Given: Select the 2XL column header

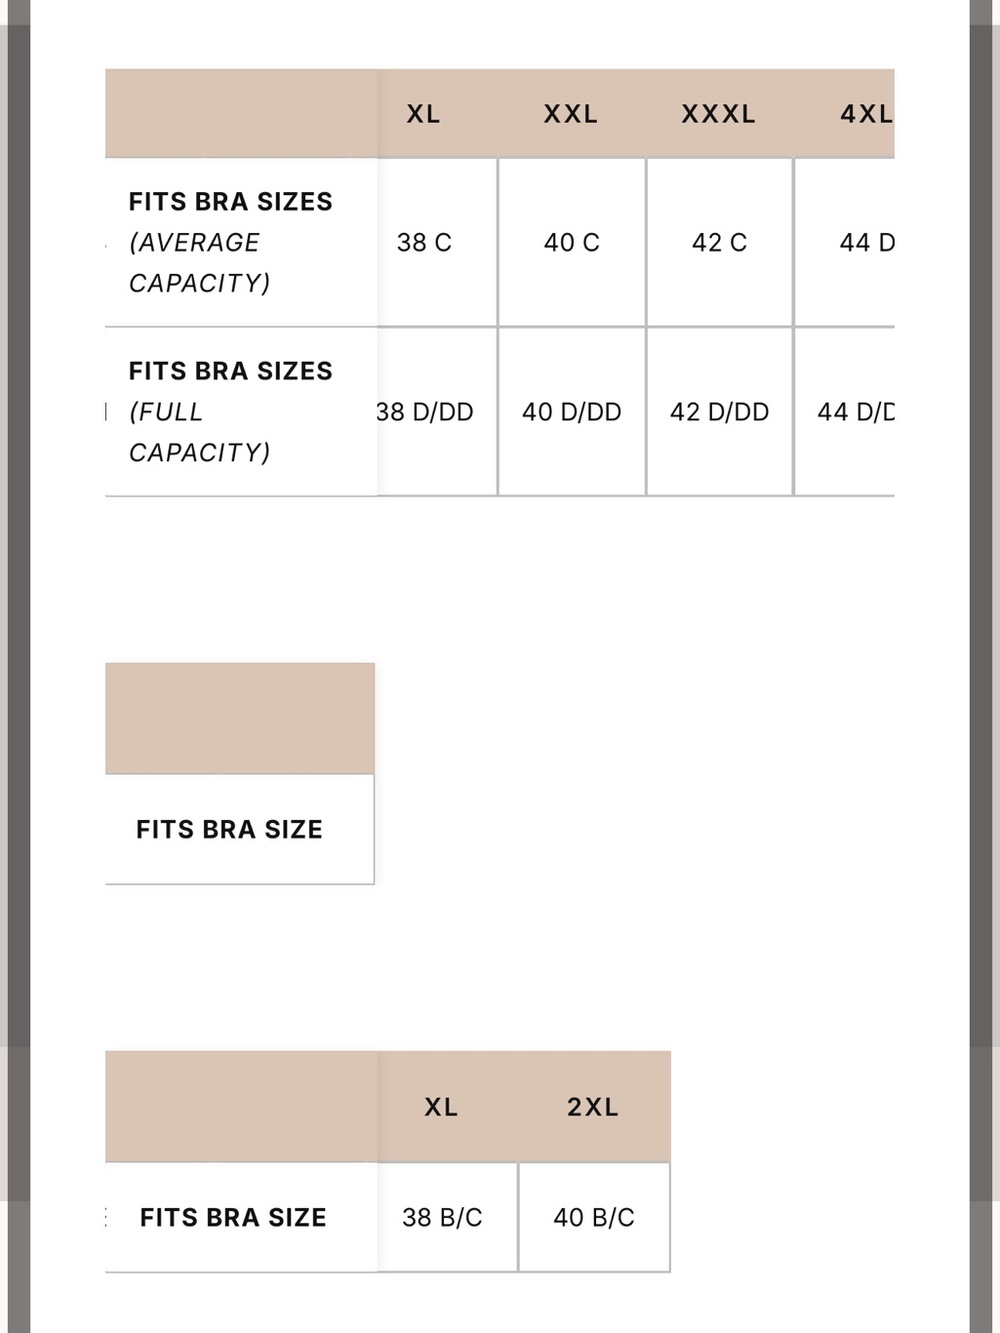Looking at the screenshot, I should pos(593,1107).
